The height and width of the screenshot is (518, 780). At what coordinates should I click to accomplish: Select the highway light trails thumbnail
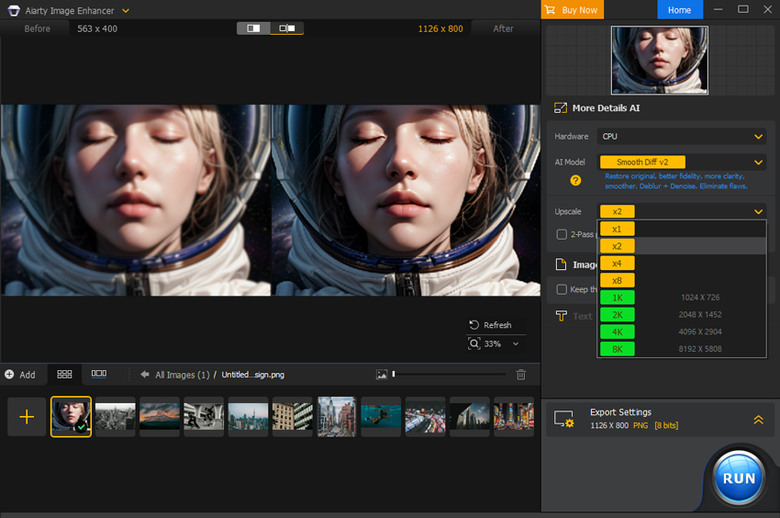(425, 416)
